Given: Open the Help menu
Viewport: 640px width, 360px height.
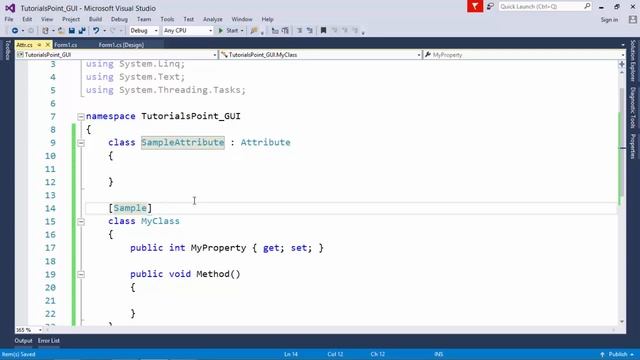Looking at the screenshot, I should [267, 19].
